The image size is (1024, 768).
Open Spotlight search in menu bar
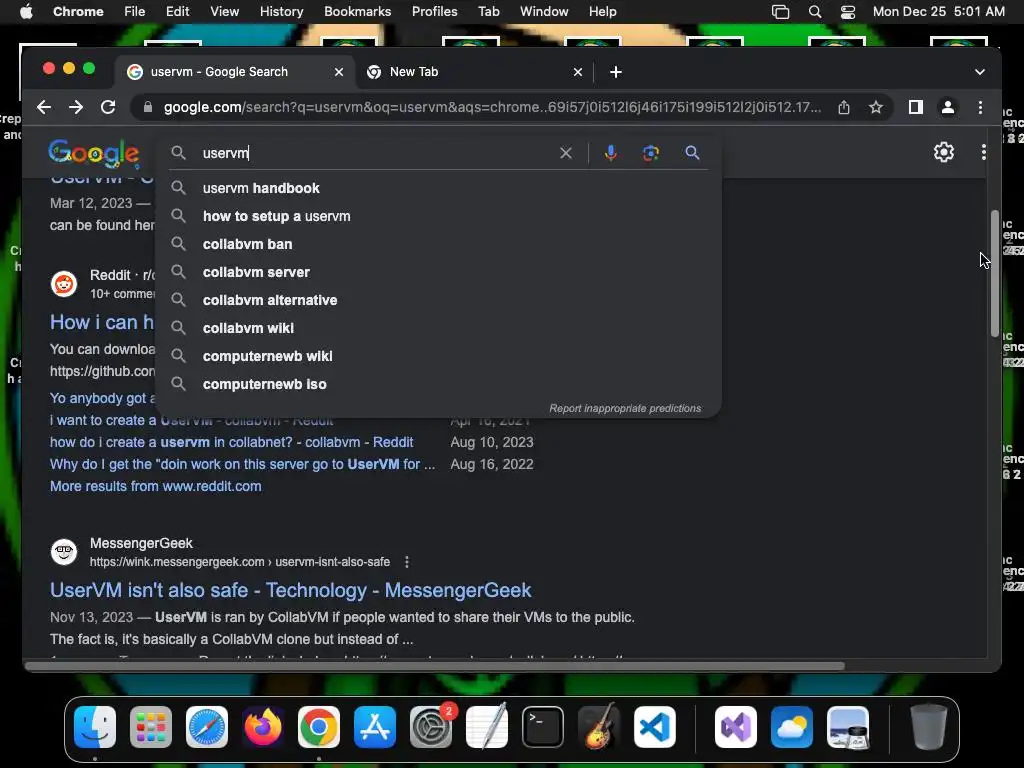[814, 12]
